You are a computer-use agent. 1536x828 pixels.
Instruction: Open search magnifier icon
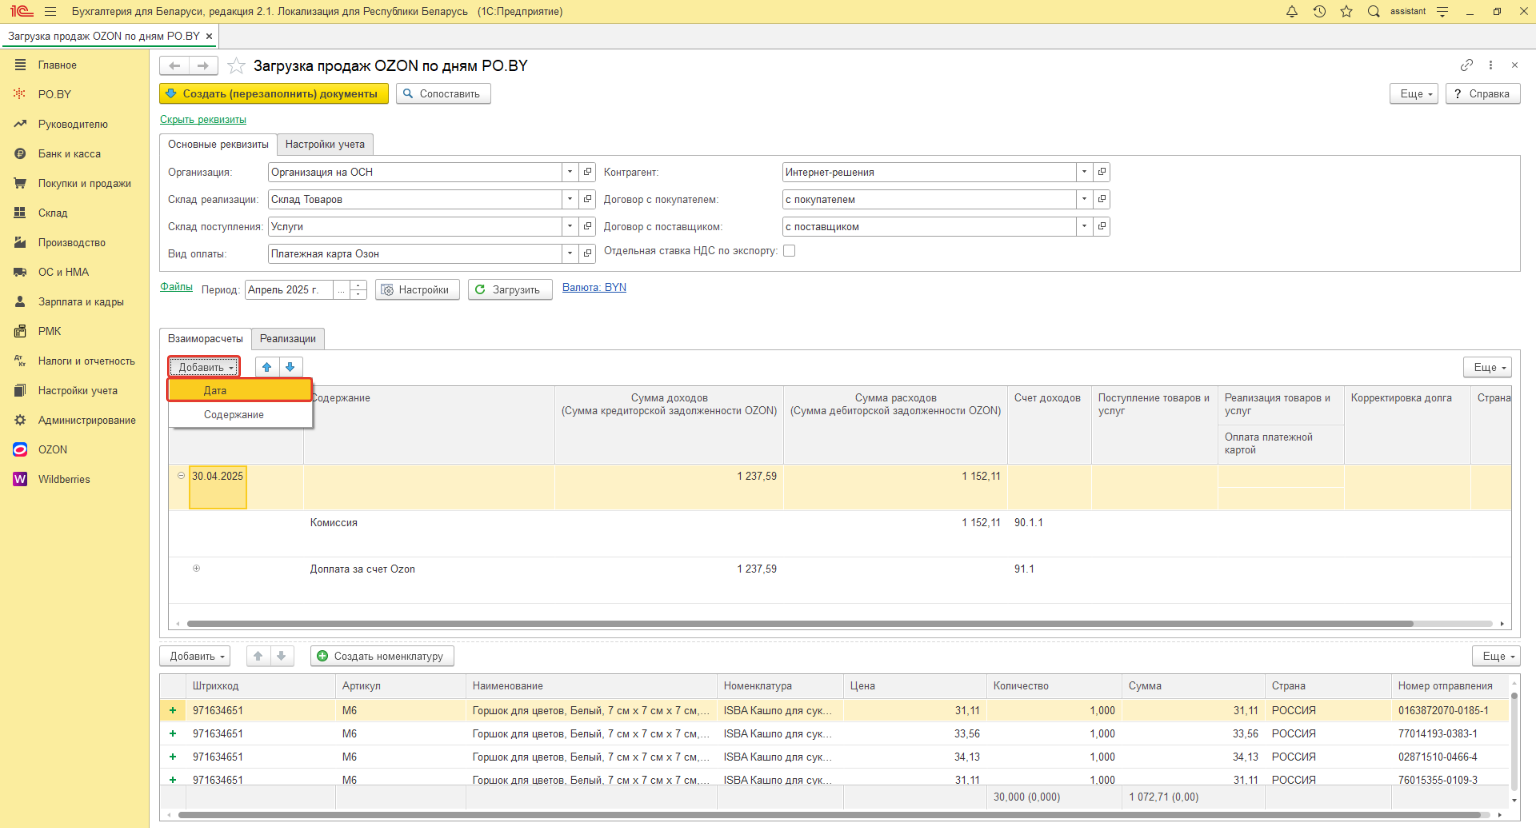point(1374,11)
